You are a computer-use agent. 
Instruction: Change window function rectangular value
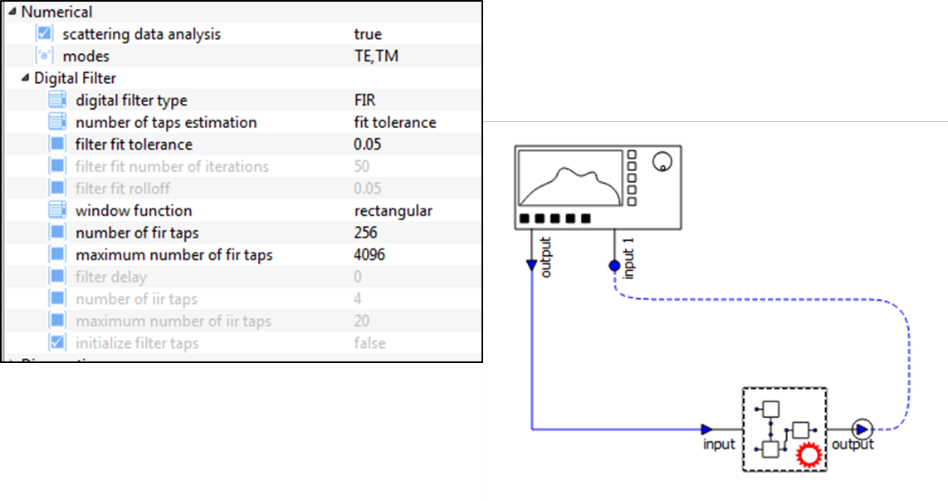click(x=393, y=211)
